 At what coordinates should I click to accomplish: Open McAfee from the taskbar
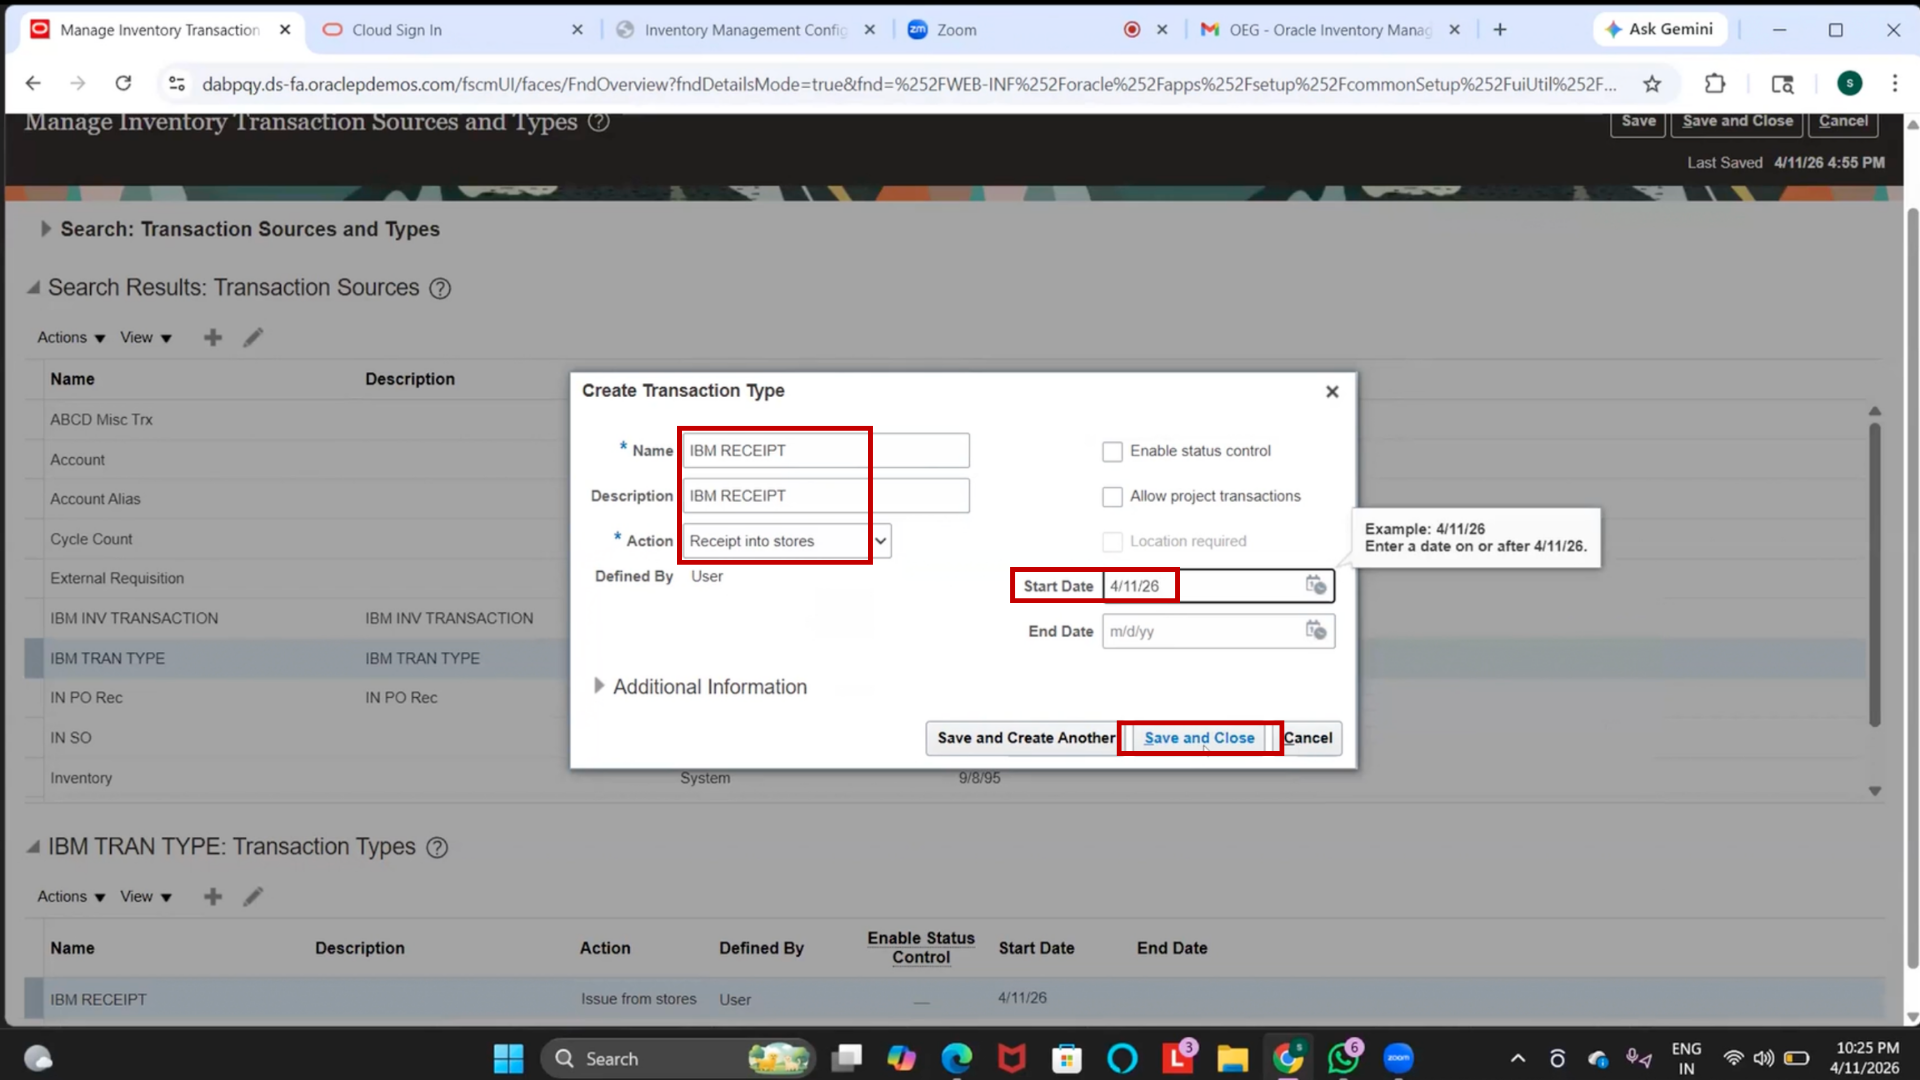tap(1012, 1058)
